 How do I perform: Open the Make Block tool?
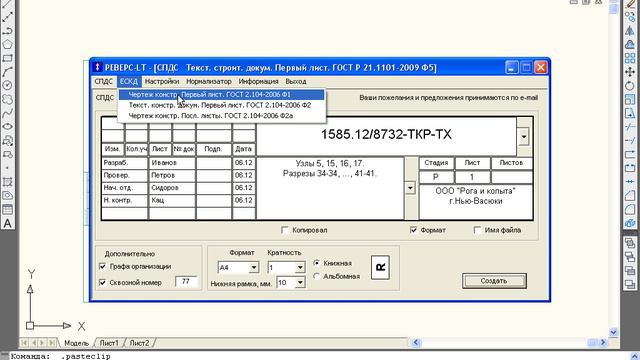tap(7, 154)
